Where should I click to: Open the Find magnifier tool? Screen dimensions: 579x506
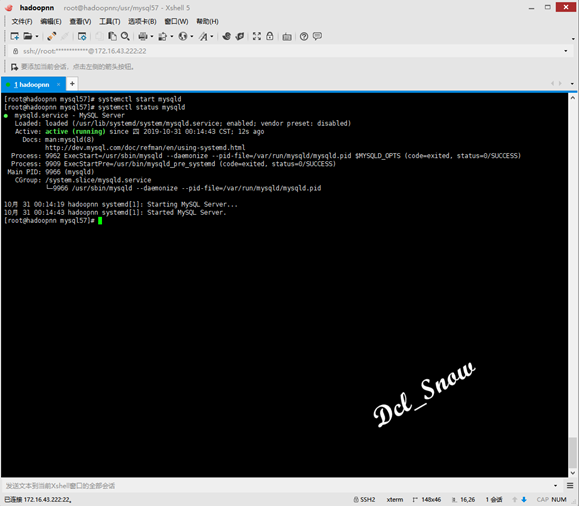pos(125,36)
